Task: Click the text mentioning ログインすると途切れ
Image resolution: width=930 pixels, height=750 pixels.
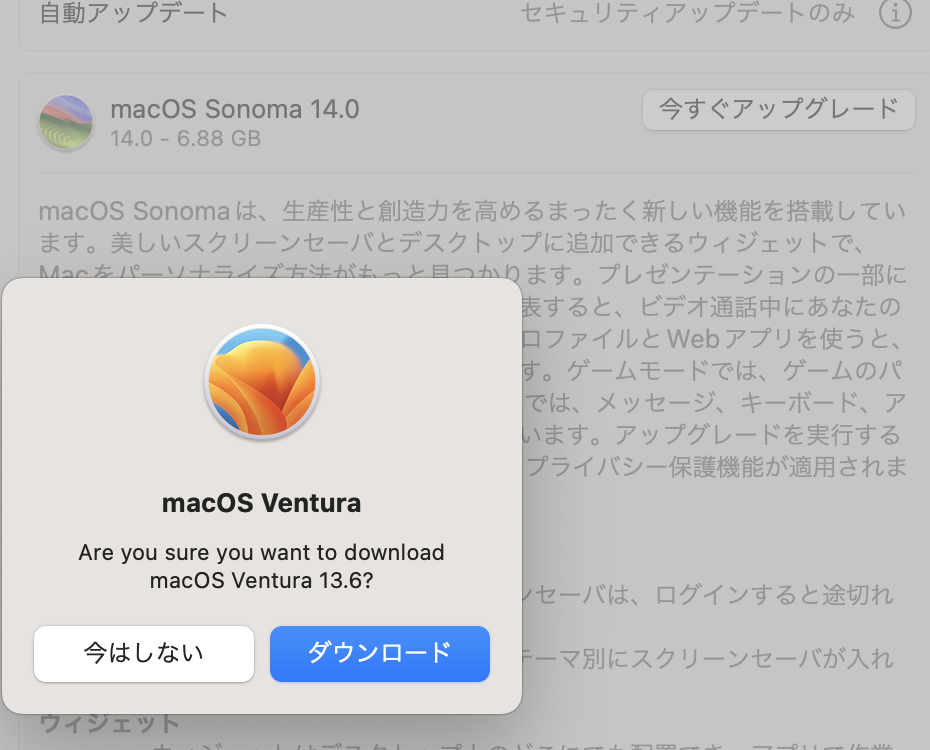Action: click(709, 595)
